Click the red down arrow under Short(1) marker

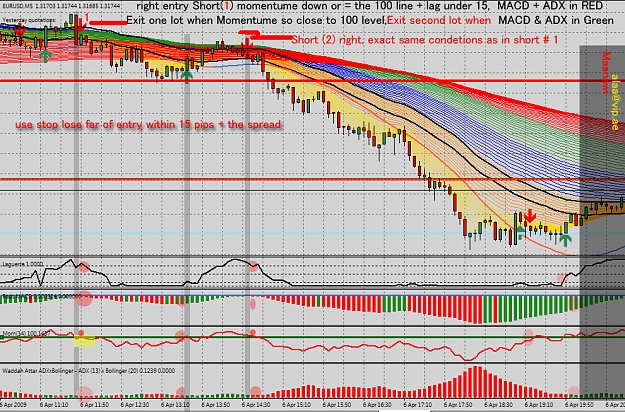(81, 26)
